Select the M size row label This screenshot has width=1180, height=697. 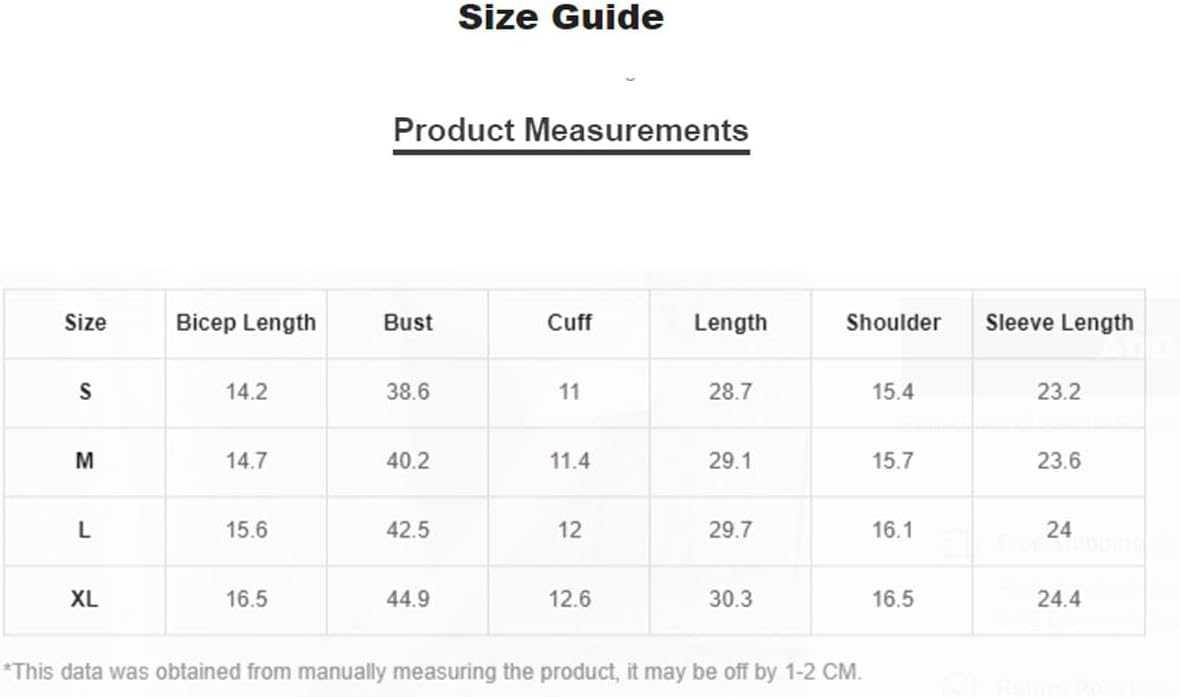[x=85, y=461]
